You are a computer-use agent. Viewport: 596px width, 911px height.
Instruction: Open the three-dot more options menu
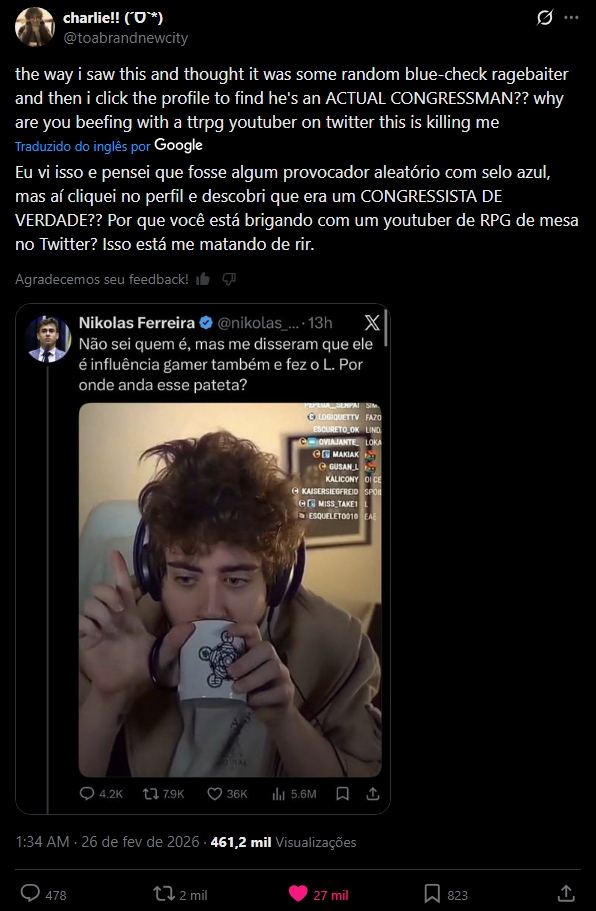coord(572,17)
